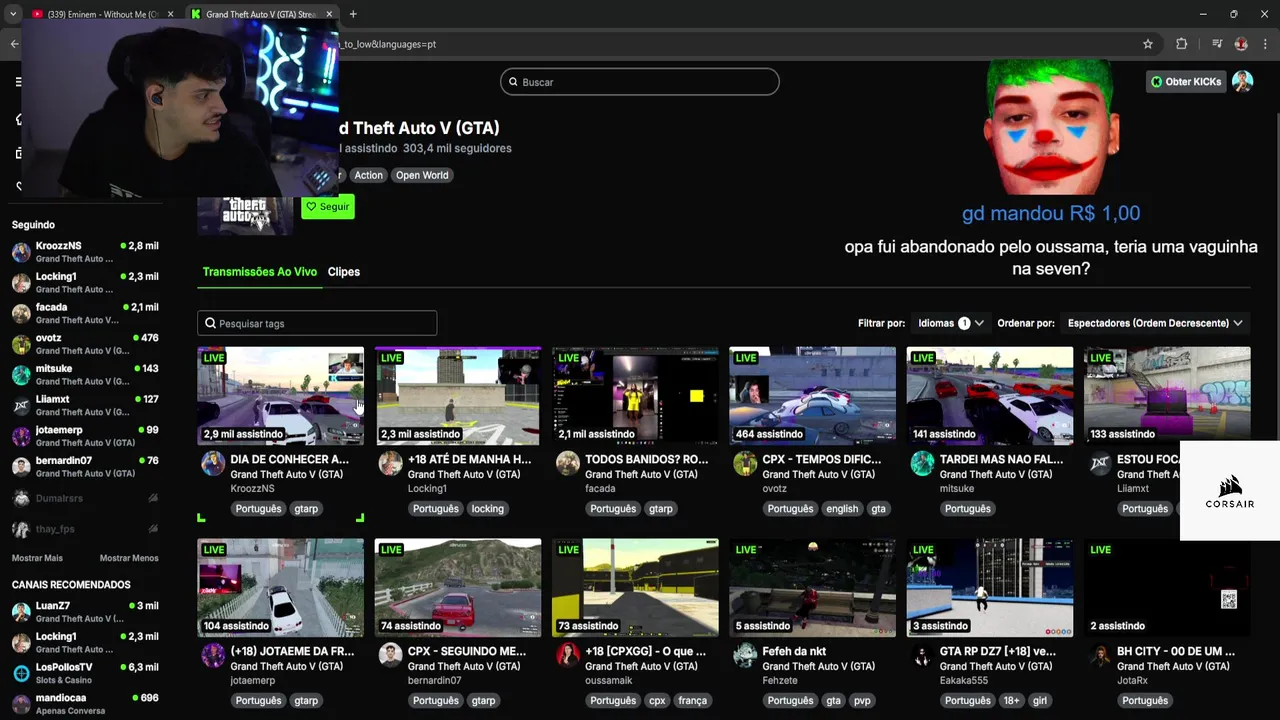Open the oussamaik stream thumbnail
Viewport: 1280px width, 720px height.
635,588
